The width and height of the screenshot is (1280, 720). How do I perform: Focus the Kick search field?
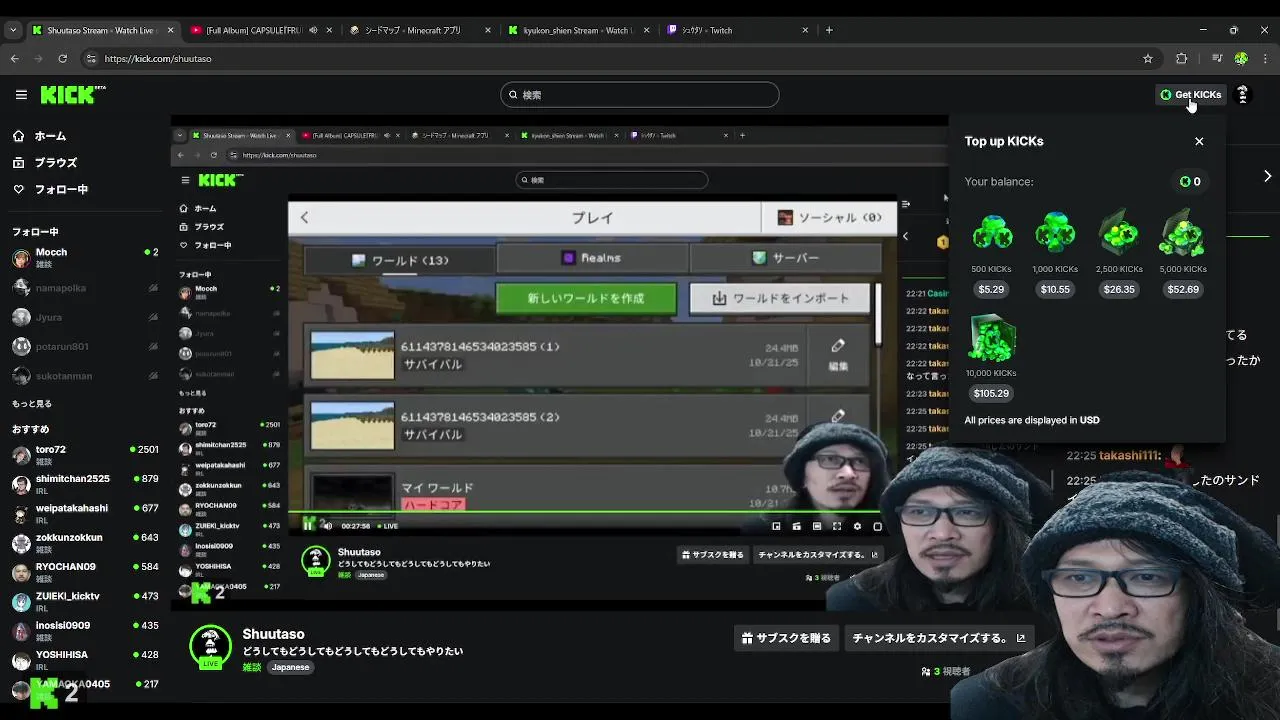point(639,95)
